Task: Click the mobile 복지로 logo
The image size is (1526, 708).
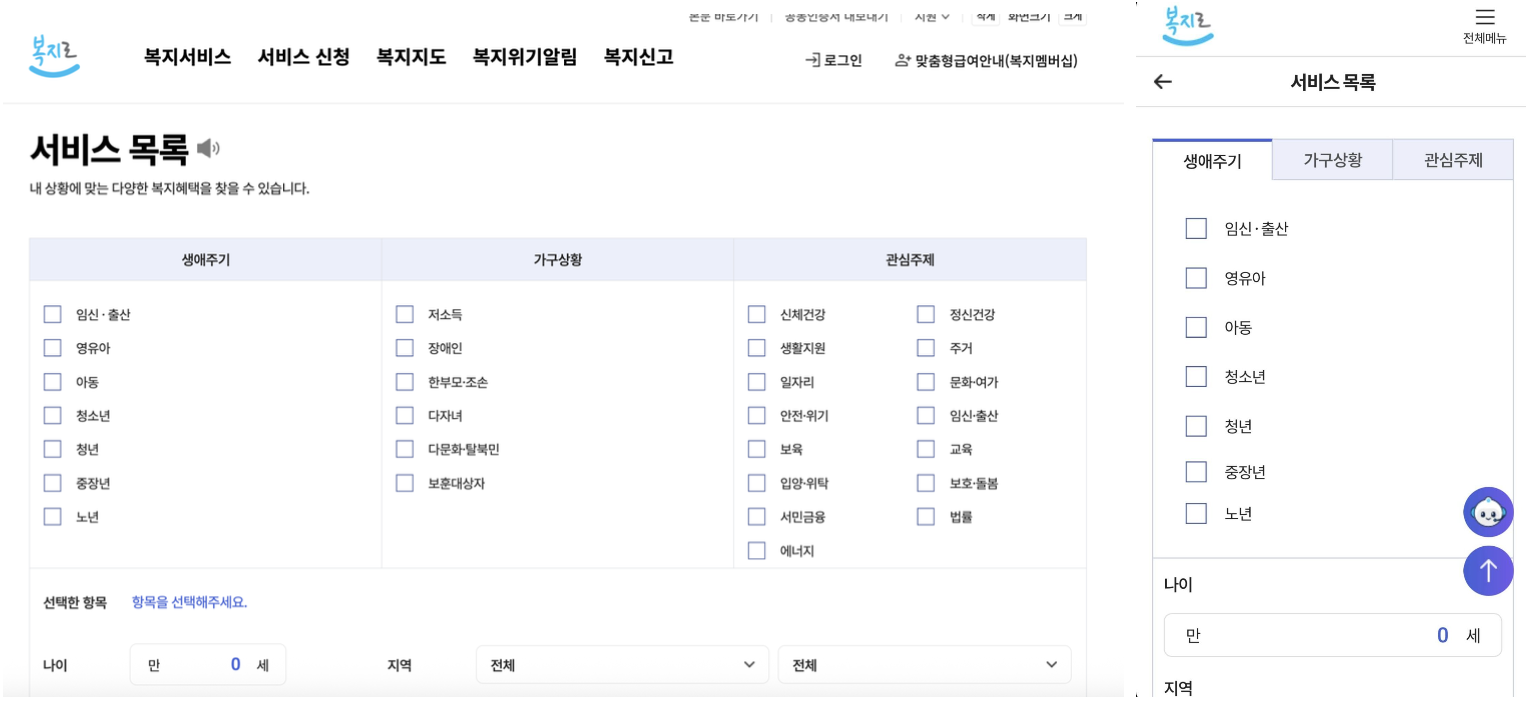Action: (x=1188, y=23)
